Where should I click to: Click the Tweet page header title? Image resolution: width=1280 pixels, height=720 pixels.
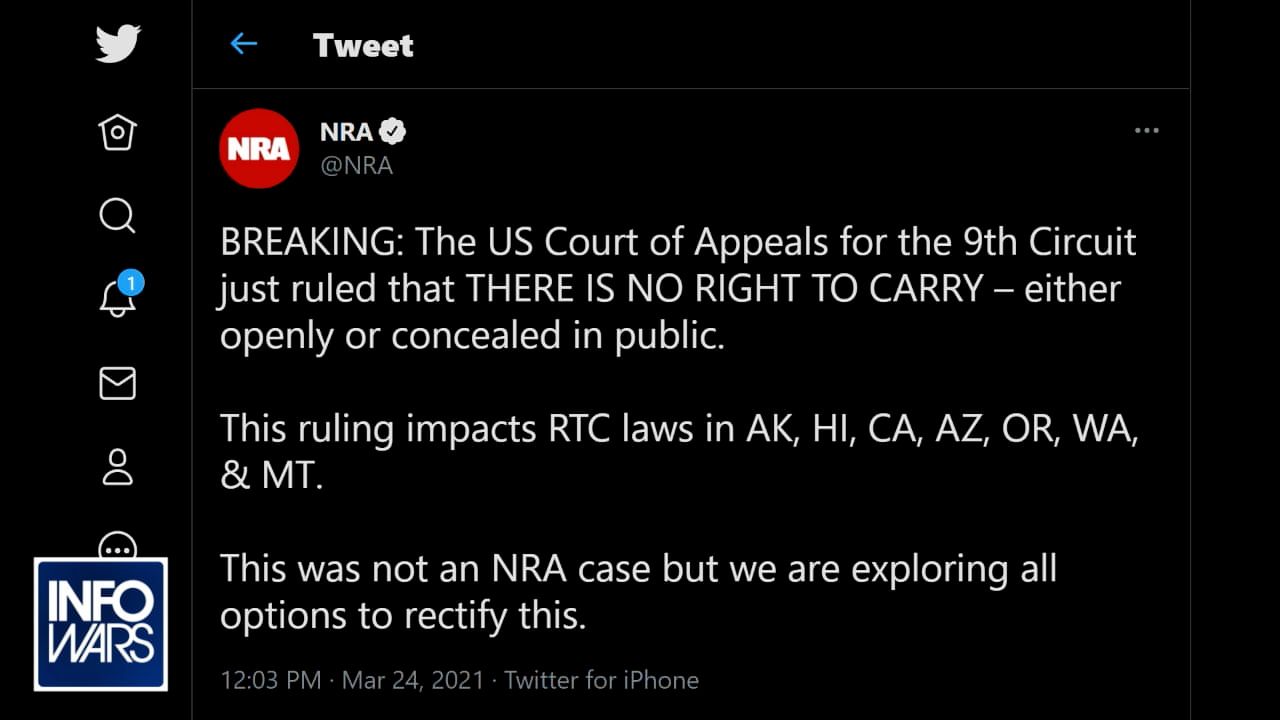[x=363, y=45]
